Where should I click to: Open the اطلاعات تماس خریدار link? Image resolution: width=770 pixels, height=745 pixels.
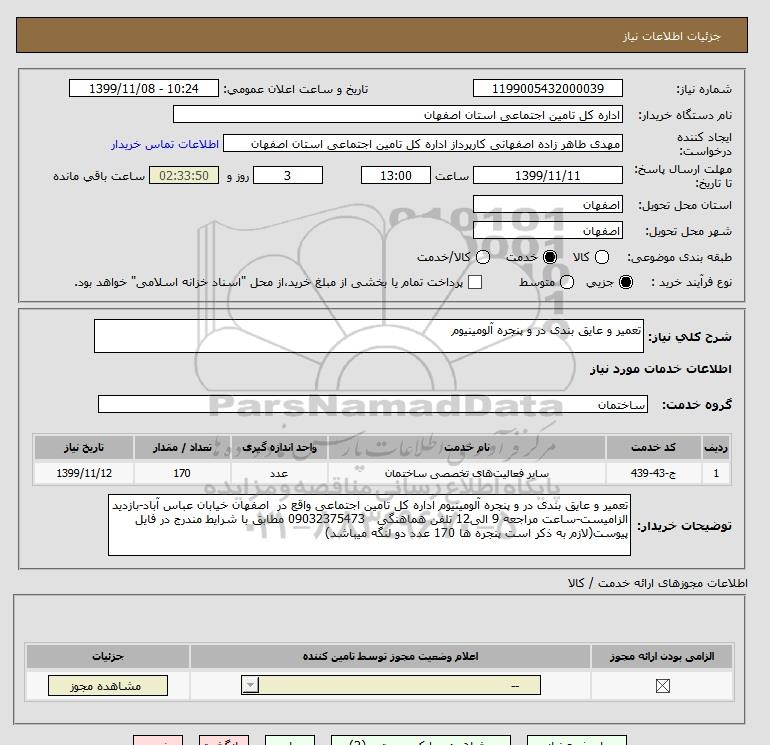[165, 144]
